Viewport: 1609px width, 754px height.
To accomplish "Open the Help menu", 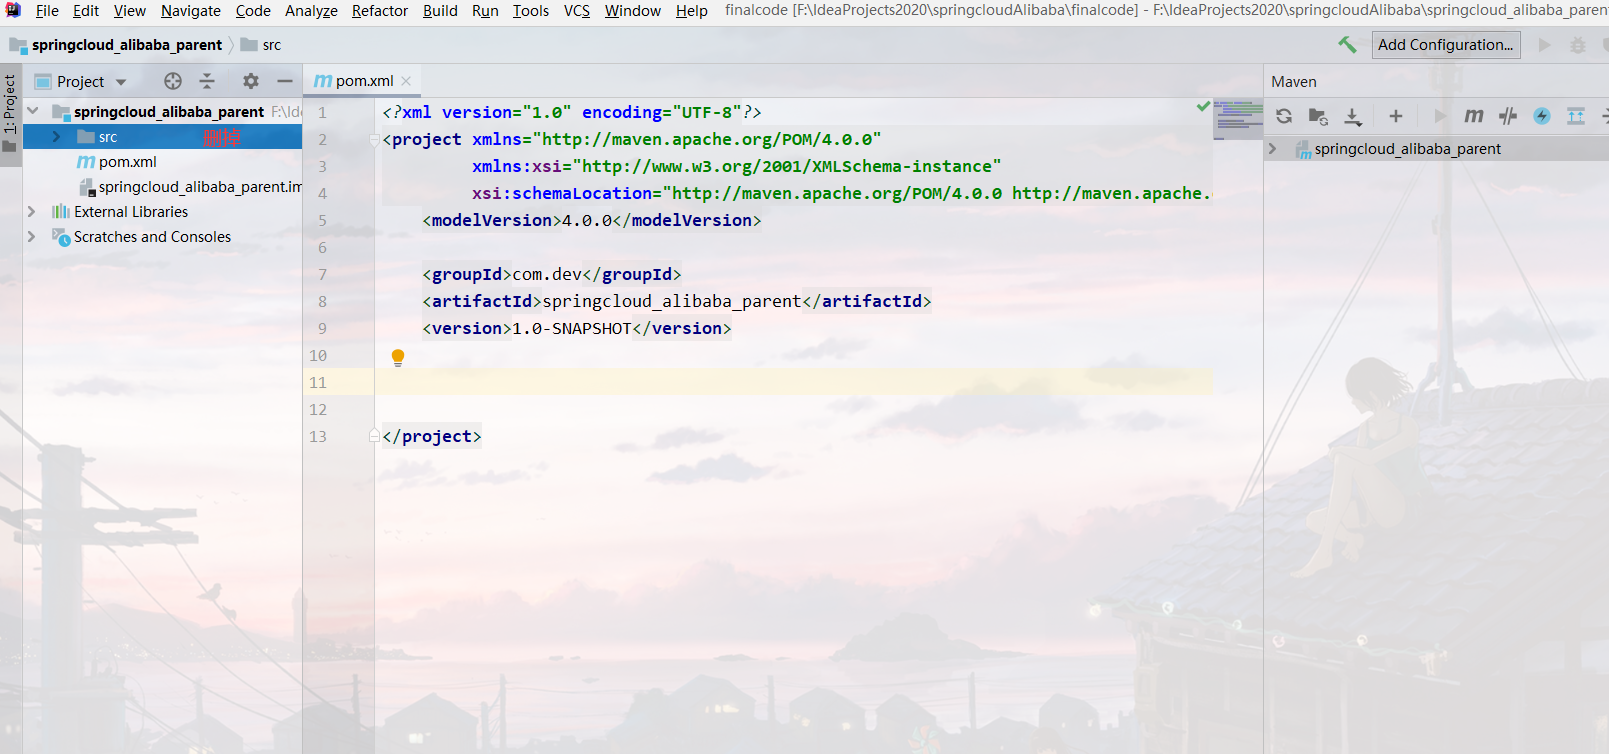I will click(691, 11).
